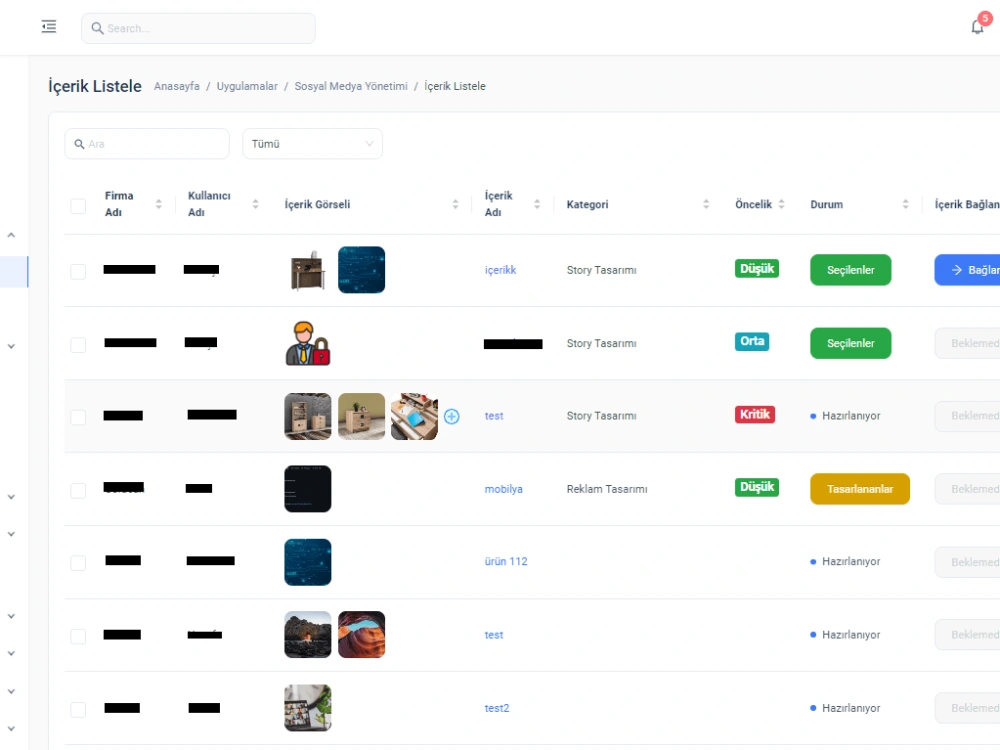Screen dimensions: 1000x750
Task: Click the Düşük badge in içerikk row
Action: (x=757, y=268)
